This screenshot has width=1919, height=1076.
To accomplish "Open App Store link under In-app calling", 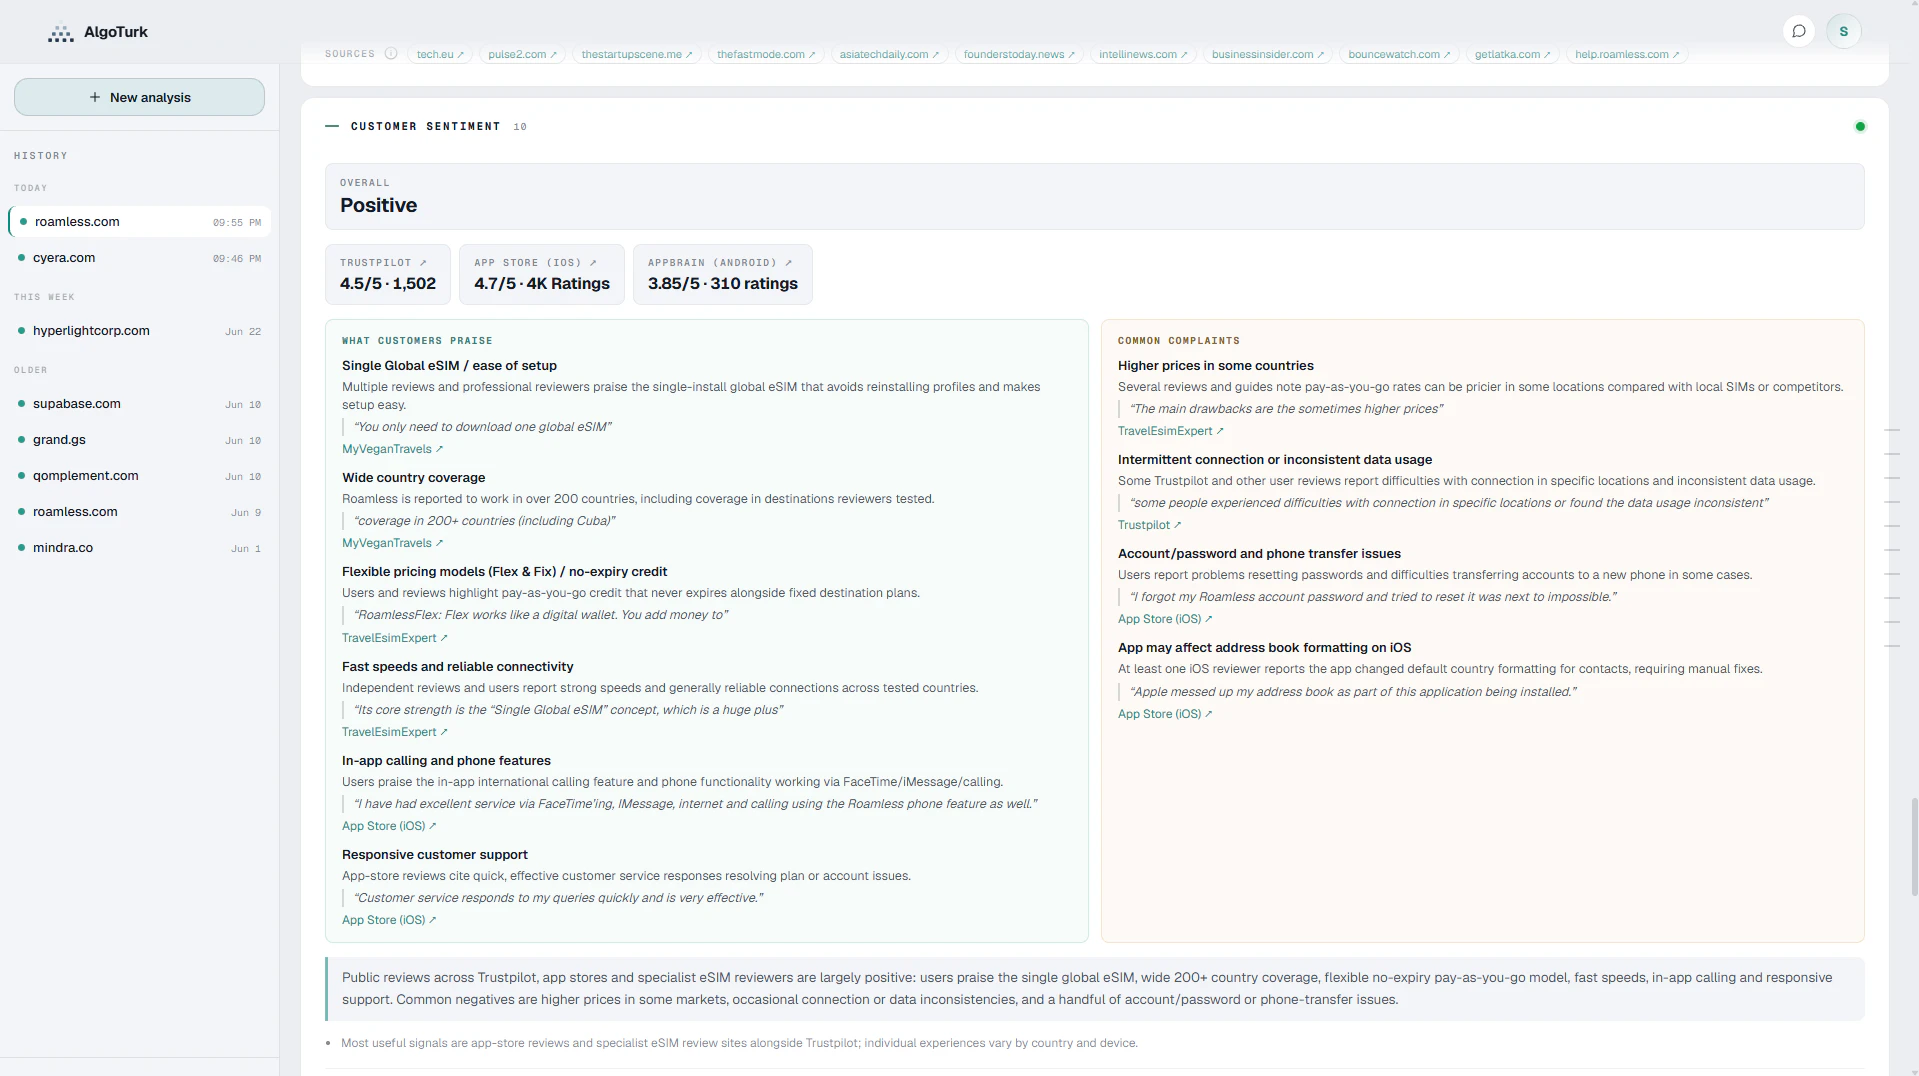I will pyautogui.click(x=389, y=826).
